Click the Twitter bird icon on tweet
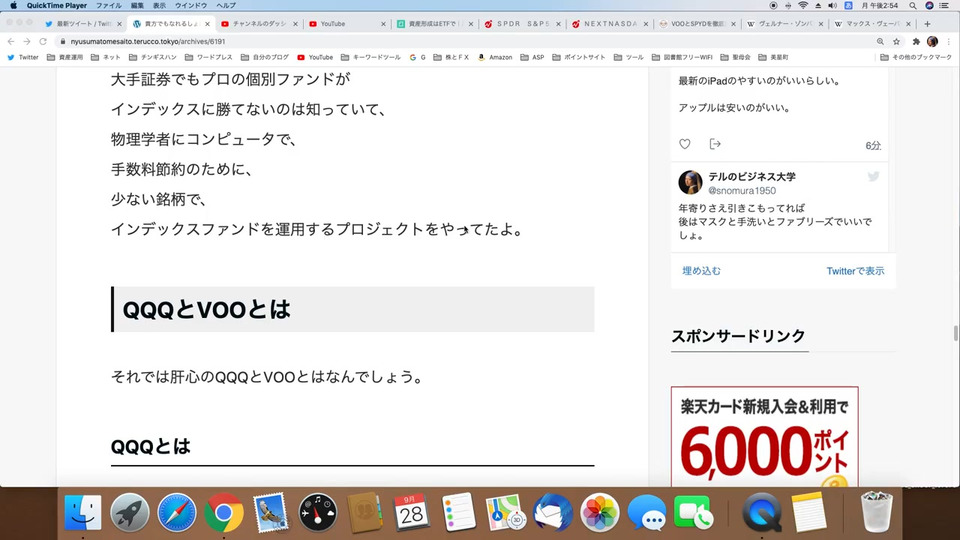Viewport: 960px width, 540px height. coord(873,176)
